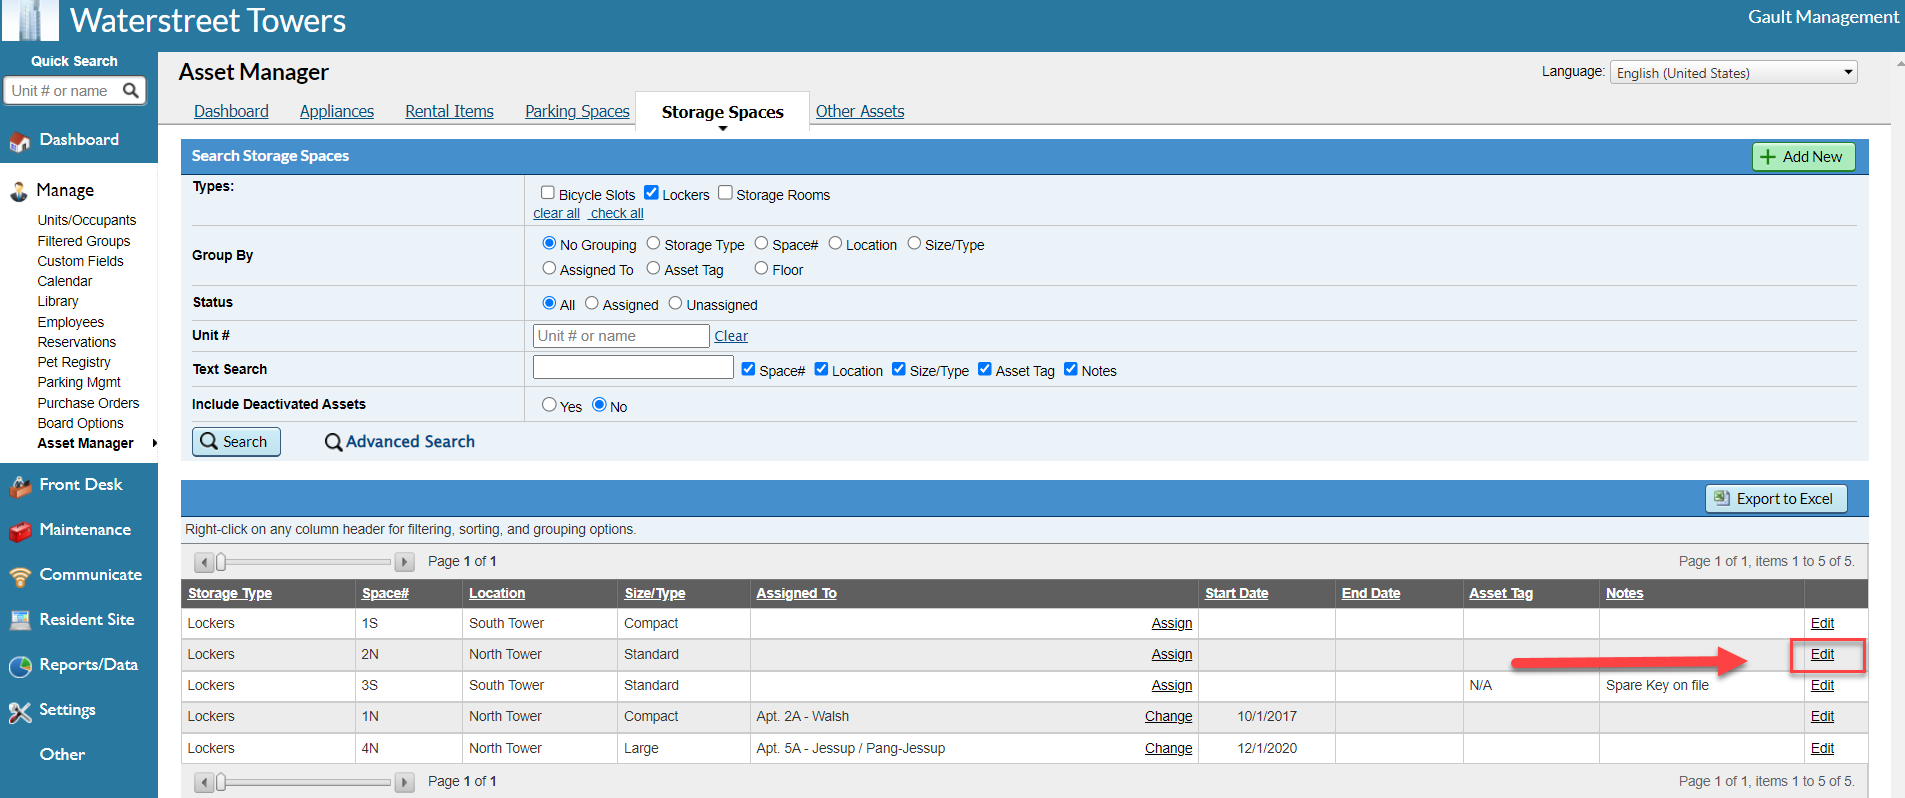Click the Quick Search magnifier icon

tap(130, 91)
